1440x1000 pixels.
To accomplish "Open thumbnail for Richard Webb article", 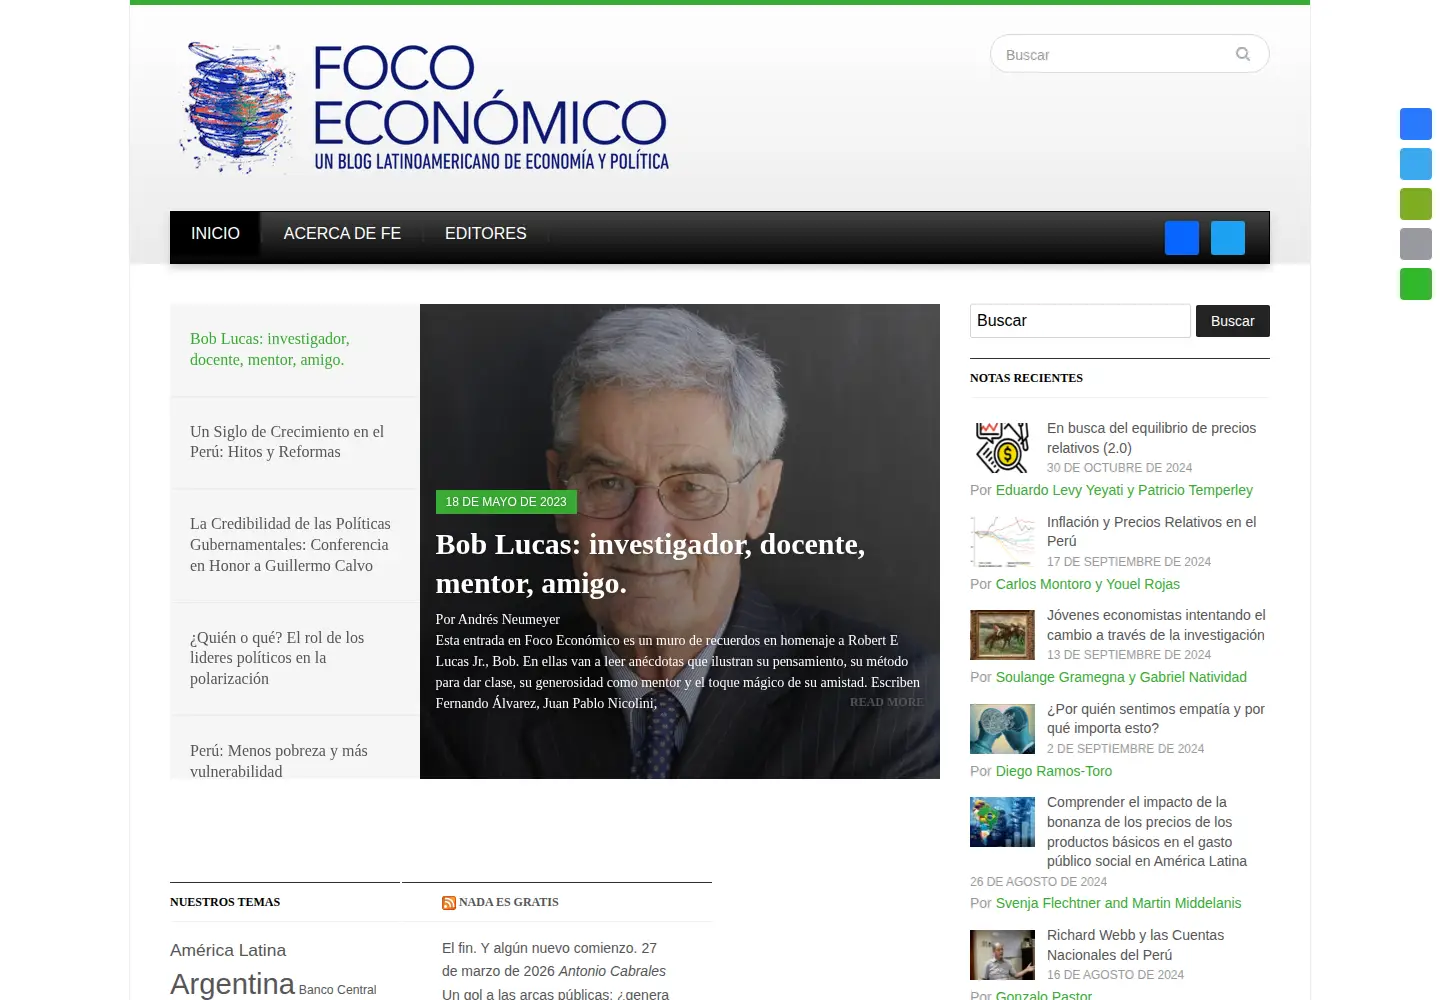I will click(1002, 955).
